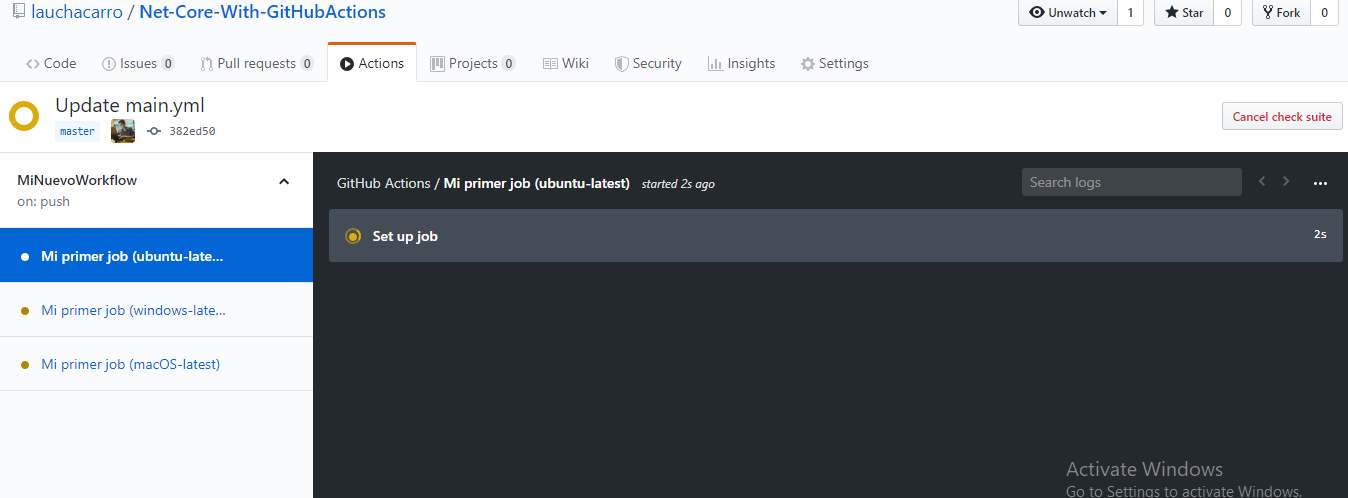1348x498 pixels.
Task: Click the commit icon beside 382ed50
Action: [154, 131]
